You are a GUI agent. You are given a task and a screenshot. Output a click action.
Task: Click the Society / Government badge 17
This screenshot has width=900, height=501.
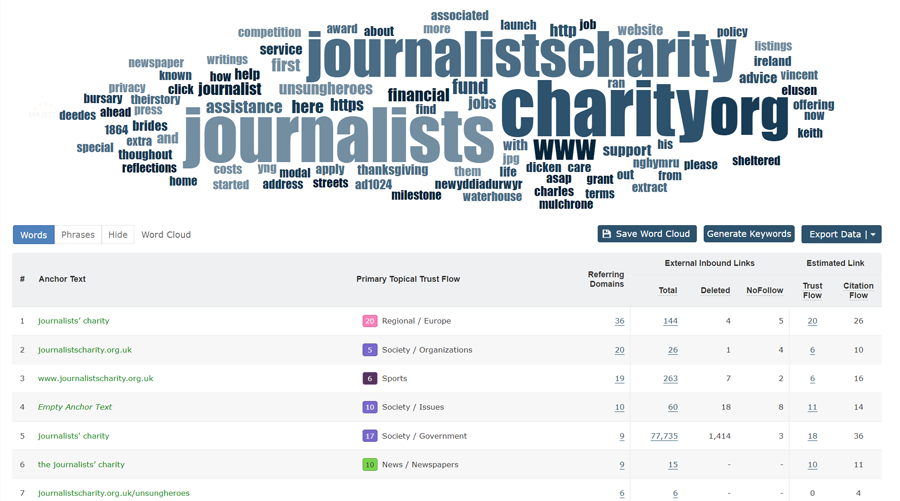[370, 436]
